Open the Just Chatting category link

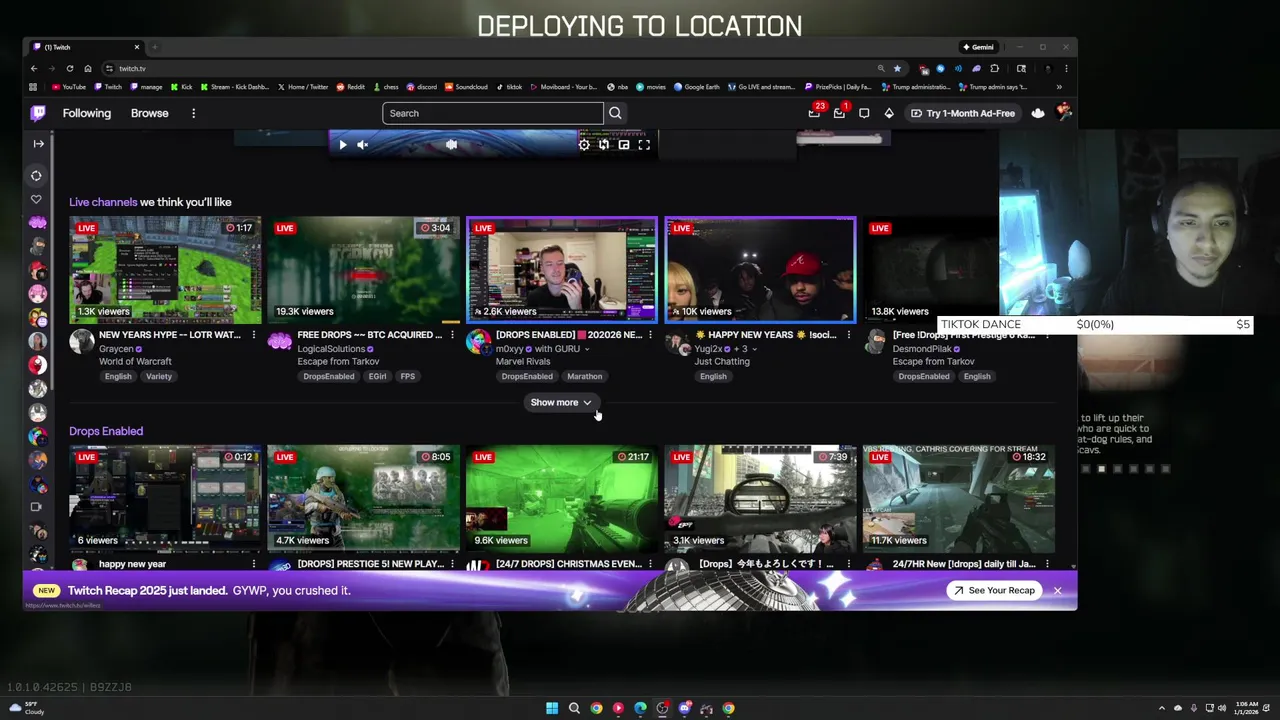tap(722, 361)
